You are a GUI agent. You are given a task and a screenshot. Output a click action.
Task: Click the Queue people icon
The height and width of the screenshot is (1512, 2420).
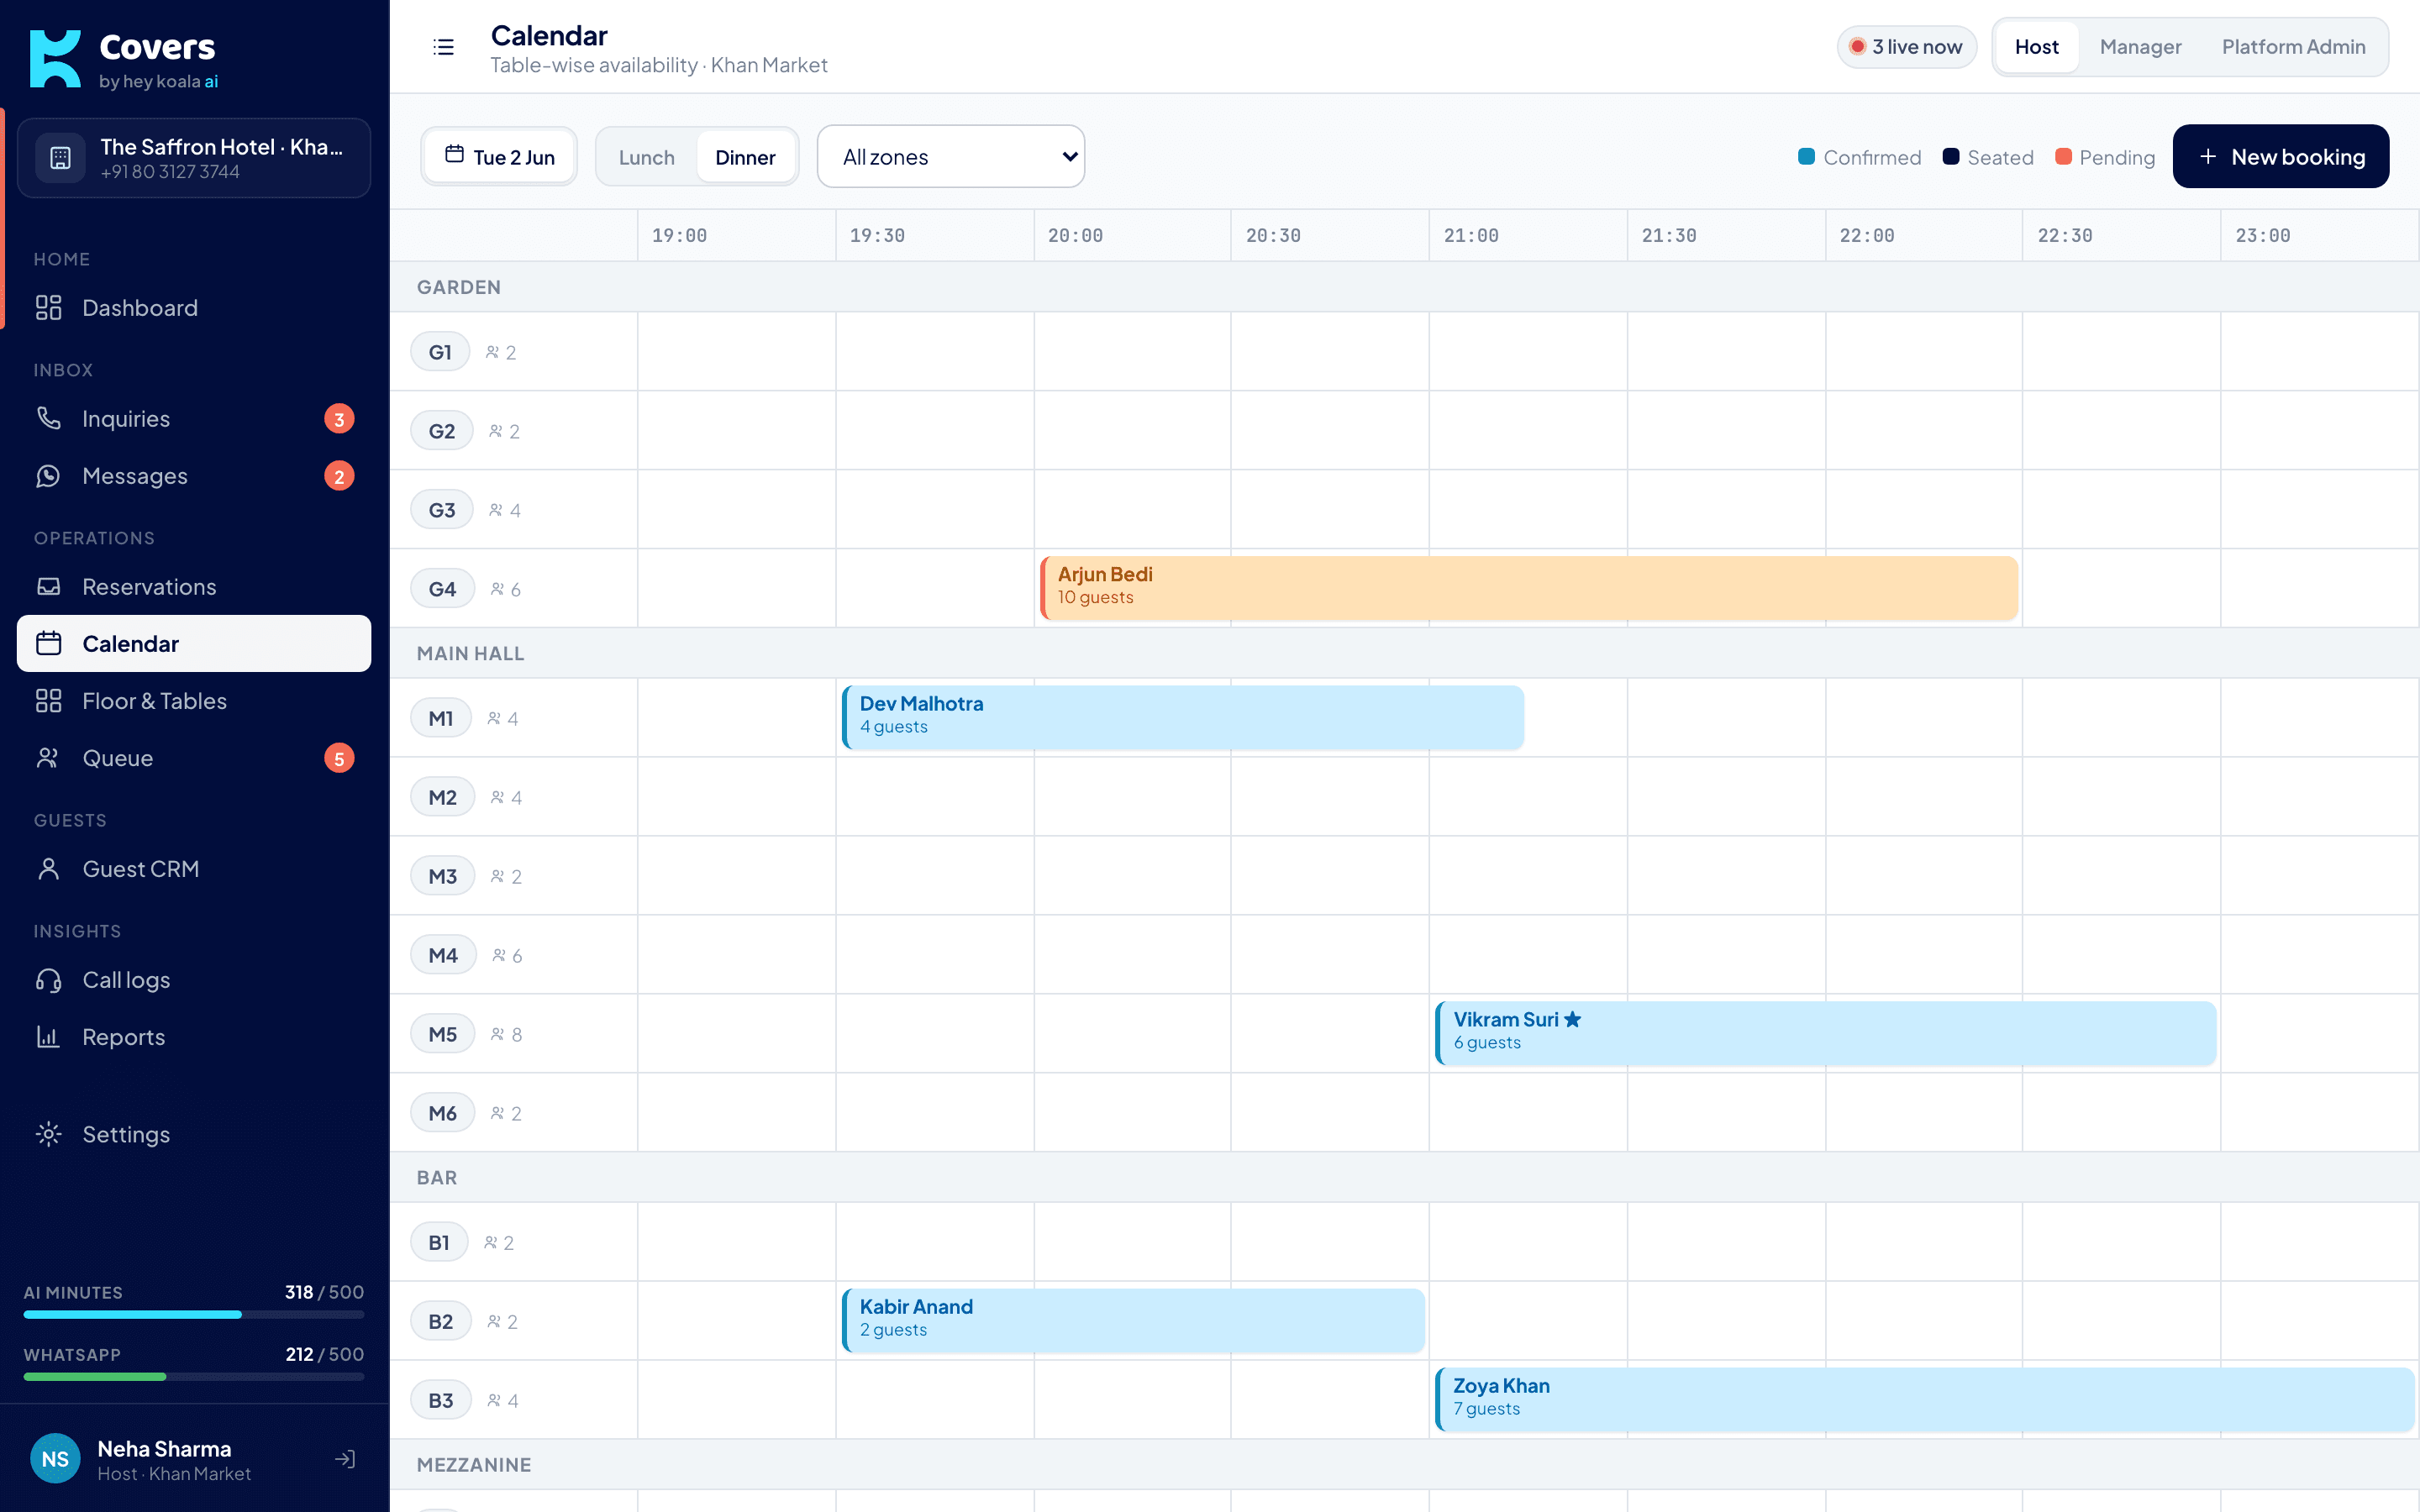48,758
